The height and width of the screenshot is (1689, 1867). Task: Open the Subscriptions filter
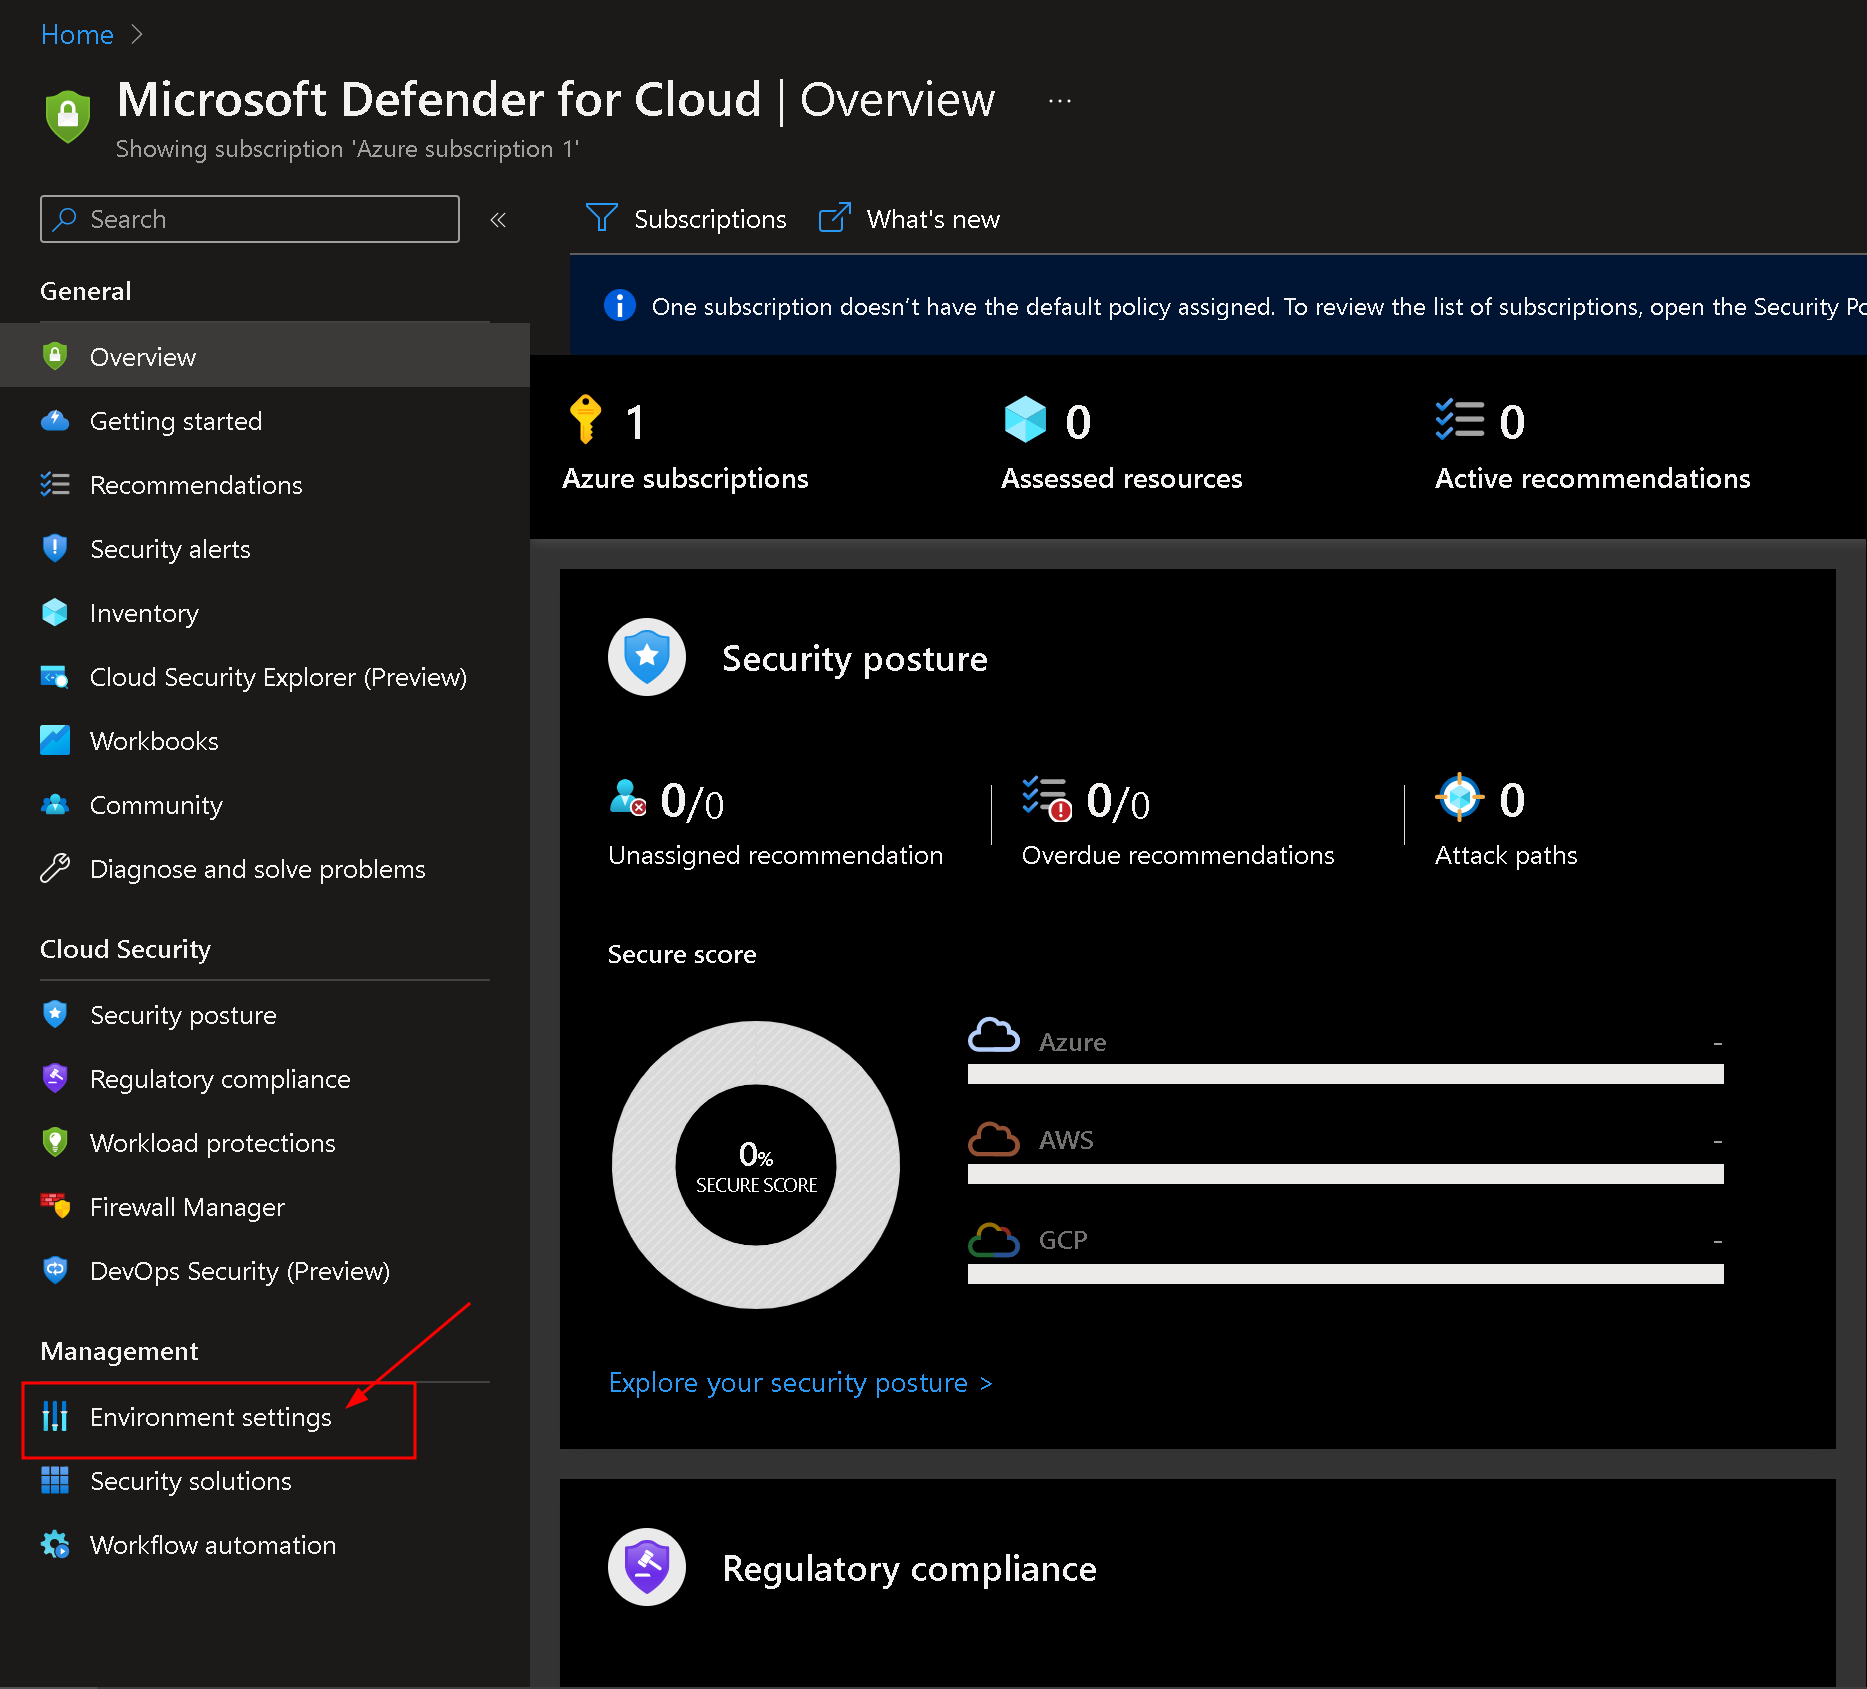click(687, 219)
